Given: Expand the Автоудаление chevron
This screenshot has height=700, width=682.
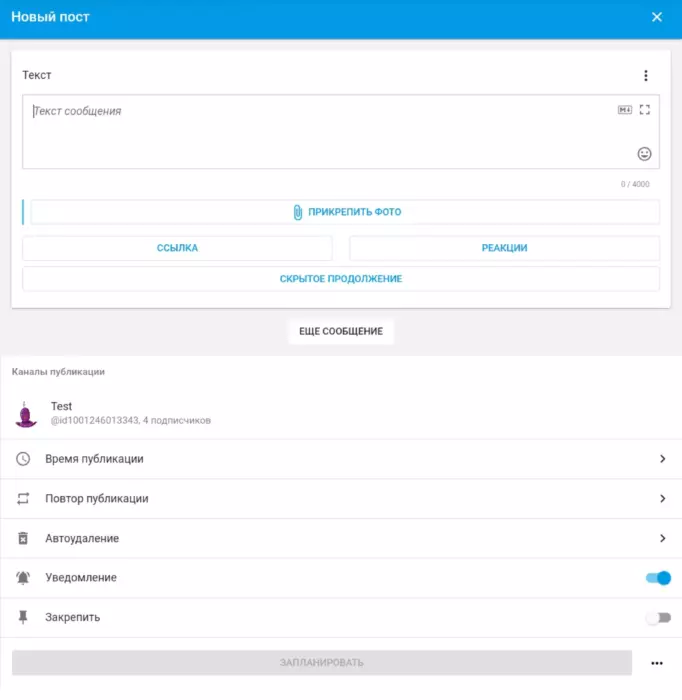Looking at the screenshot, I should pos(663,538).
